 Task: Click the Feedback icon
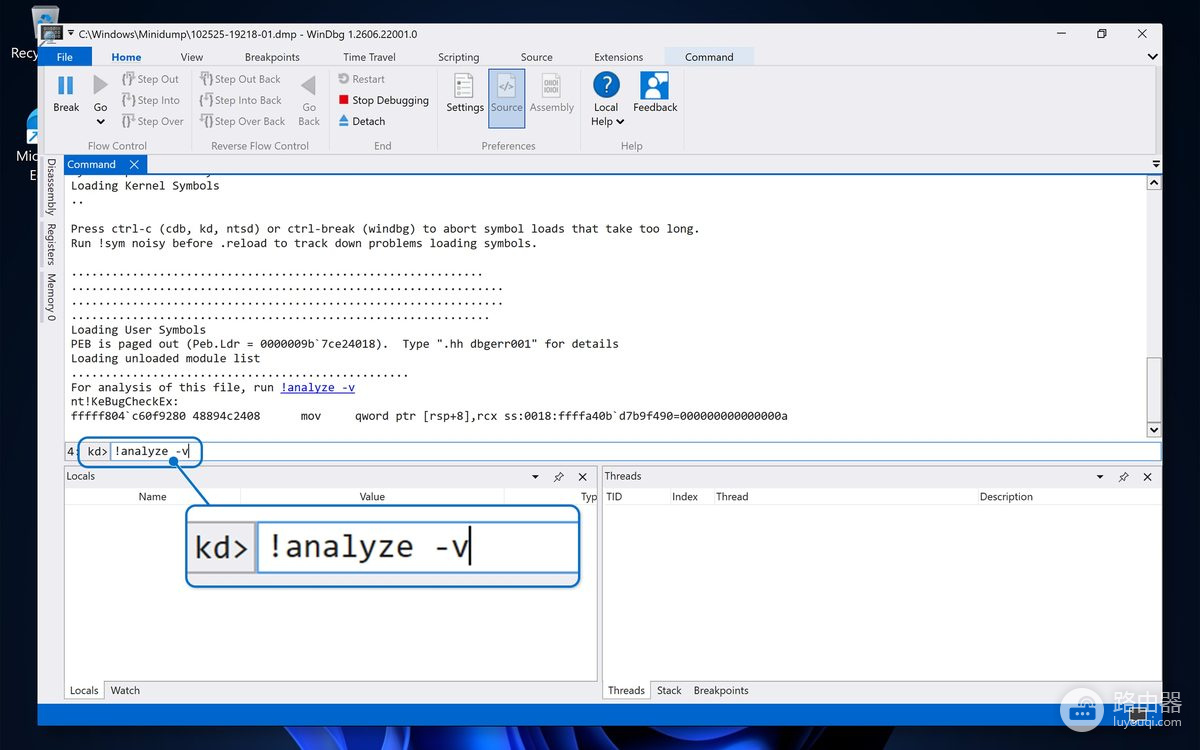pos(655,86)
